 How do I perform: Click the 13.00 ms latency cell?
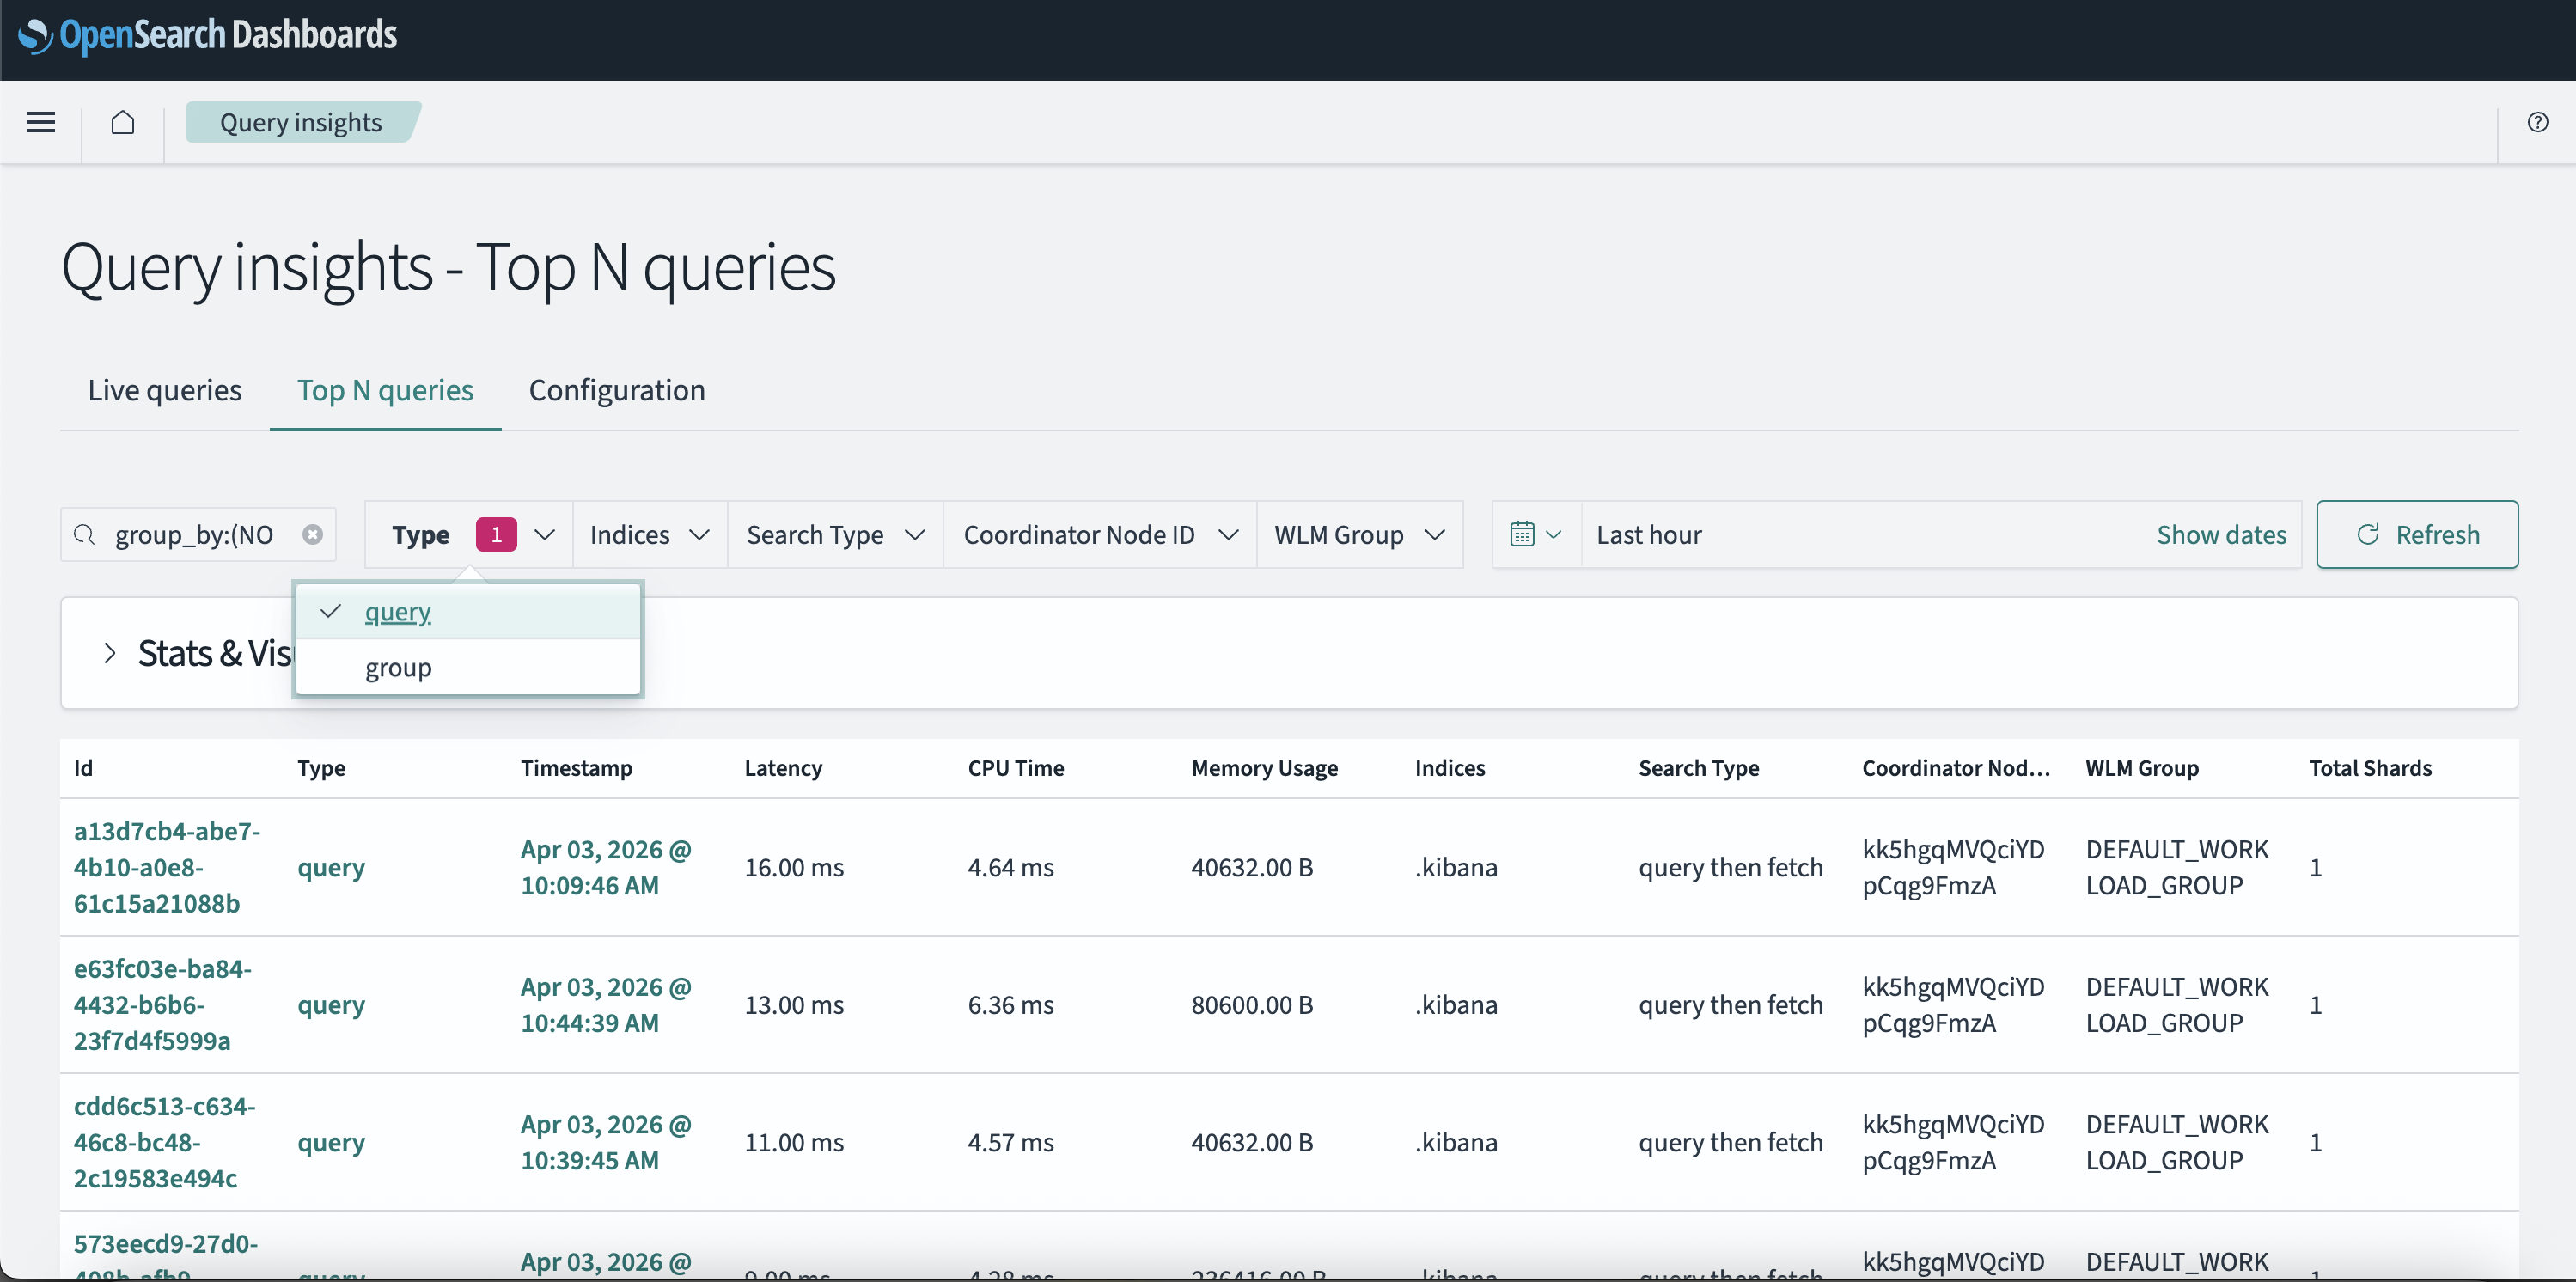pos(794,1005)
